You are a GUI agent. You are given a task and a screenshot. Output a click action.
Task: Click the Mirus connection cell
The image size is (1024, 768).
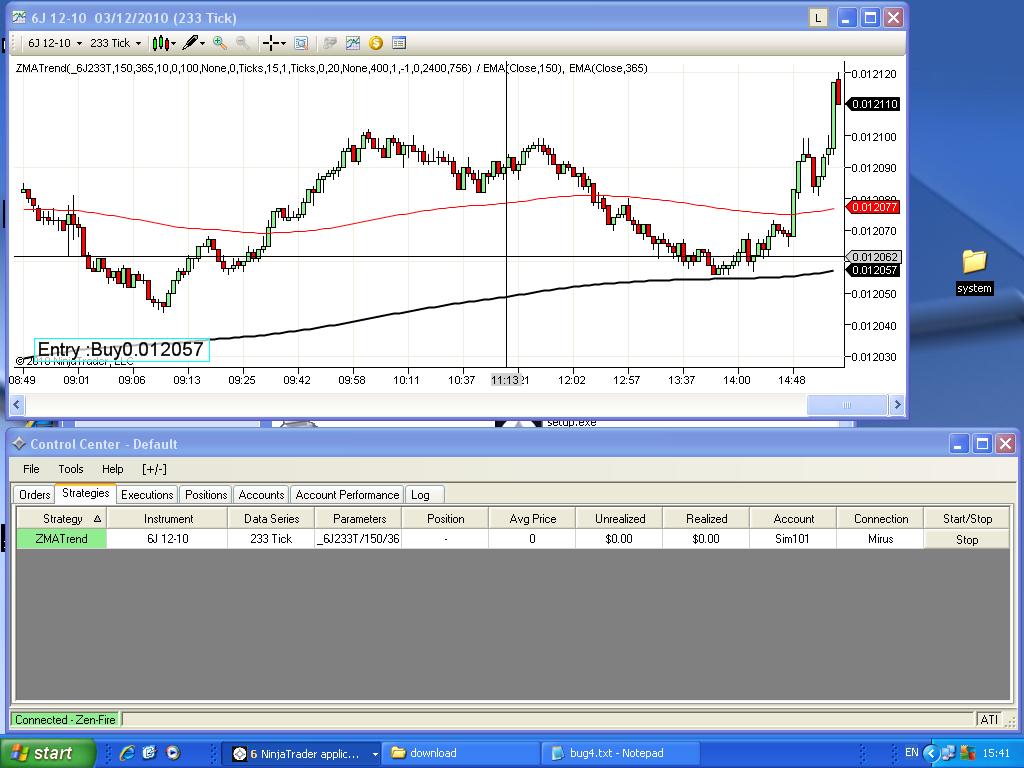[x=880, y=539]
